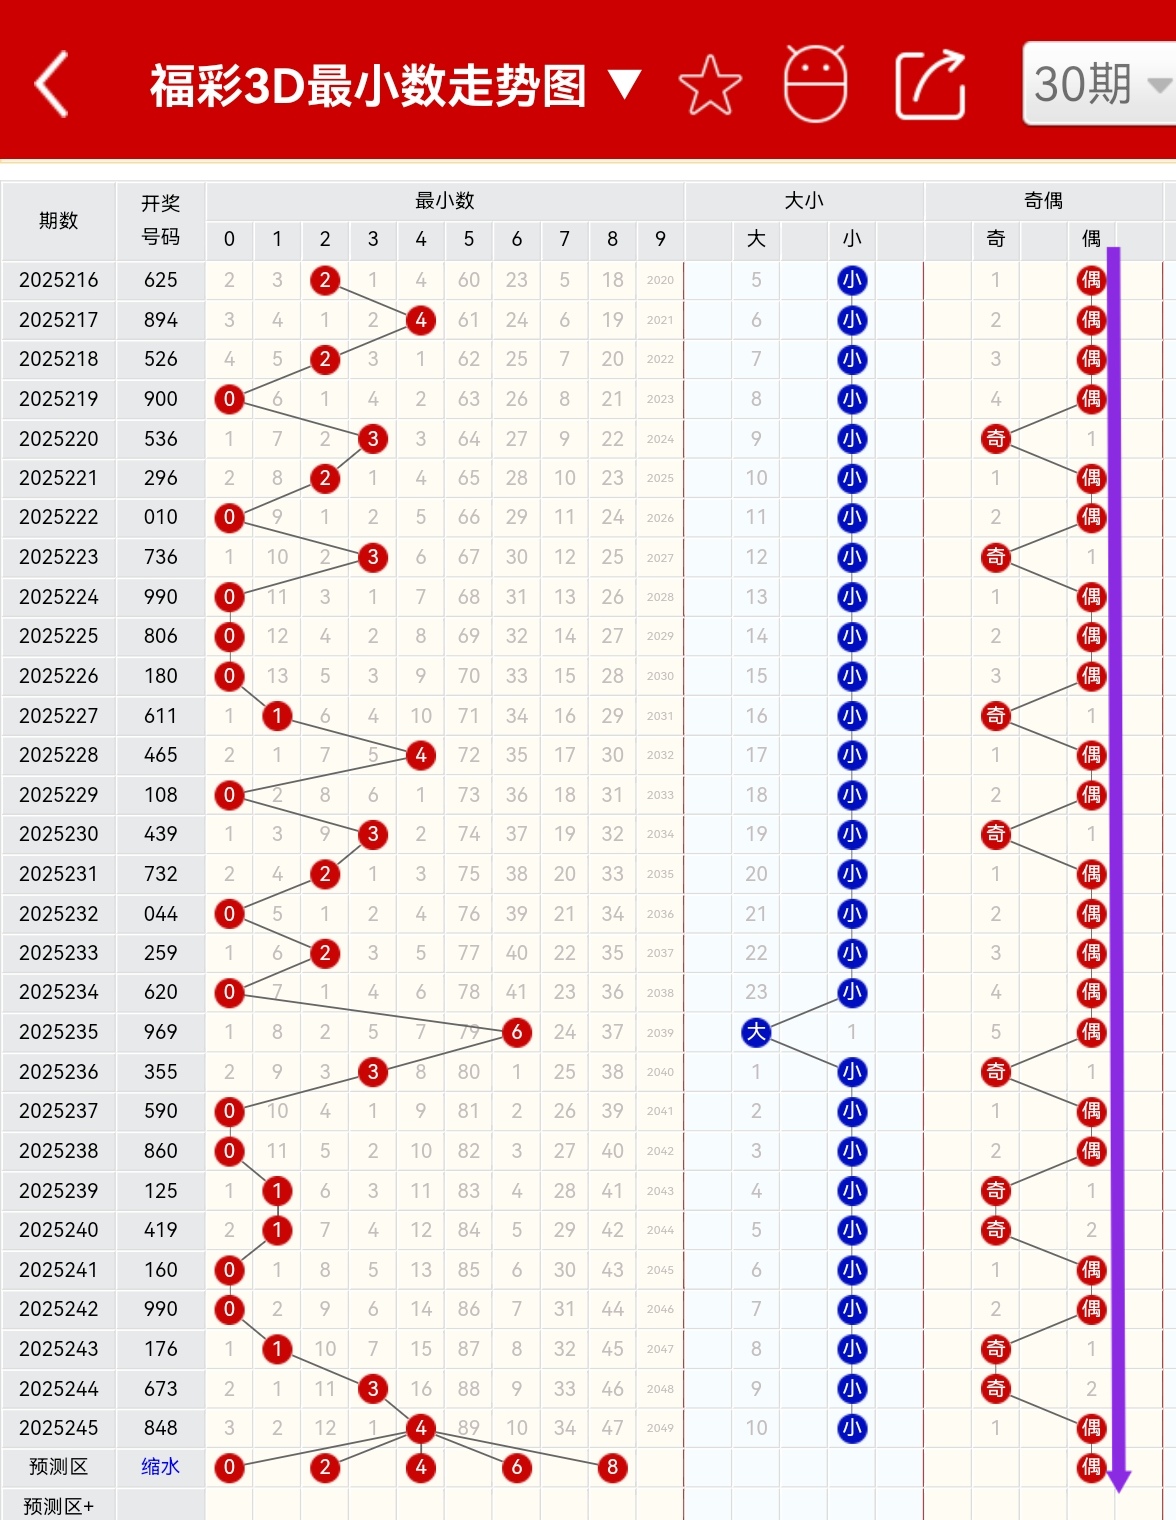Screen dimensions: 1176x1520
Task: Toggle prediction ball 0 in 预测区 row
Action: [229, 1467]
